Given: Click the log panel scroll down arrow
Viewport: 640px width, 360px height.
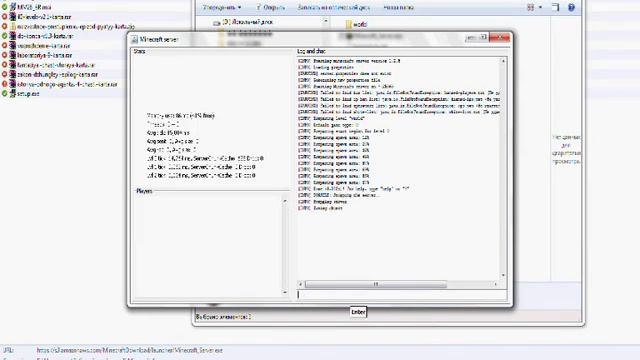Looking at the screenshot, I should point(503,276).
